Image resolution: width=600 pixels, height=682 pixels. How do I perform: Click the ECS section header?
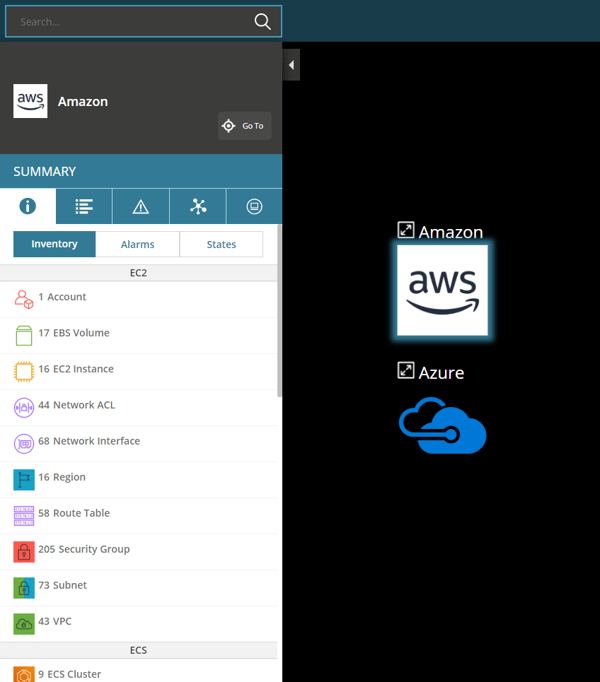click(x=138, y=650)
